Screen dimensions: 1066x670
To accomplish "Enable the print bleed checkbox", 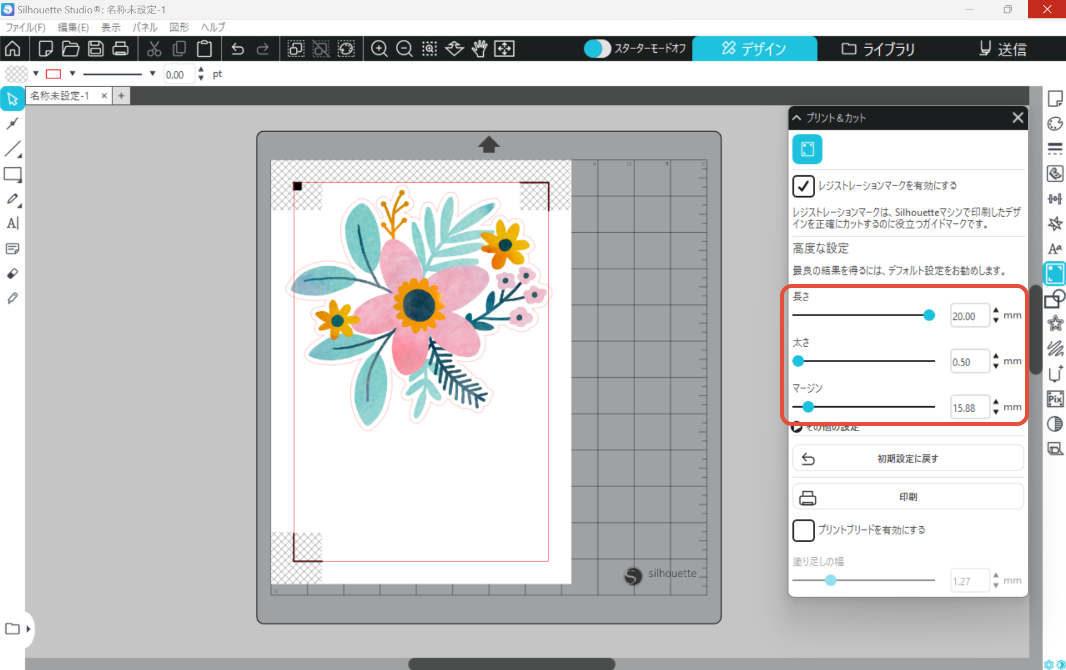I will [803, 530].
